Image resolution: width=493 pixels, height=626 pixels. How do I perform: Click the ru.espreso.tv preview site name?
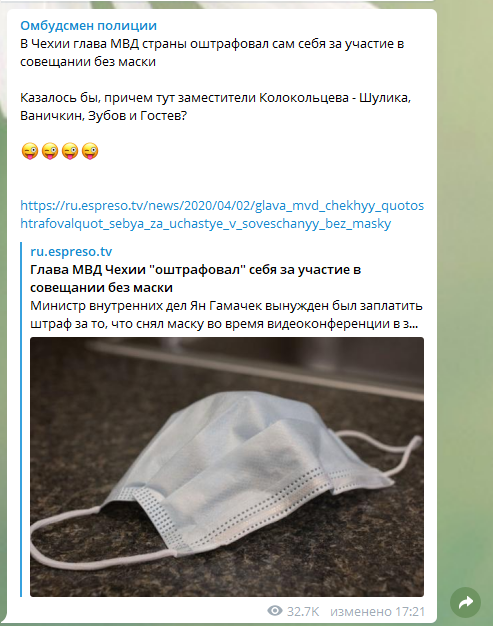point(71,252)
